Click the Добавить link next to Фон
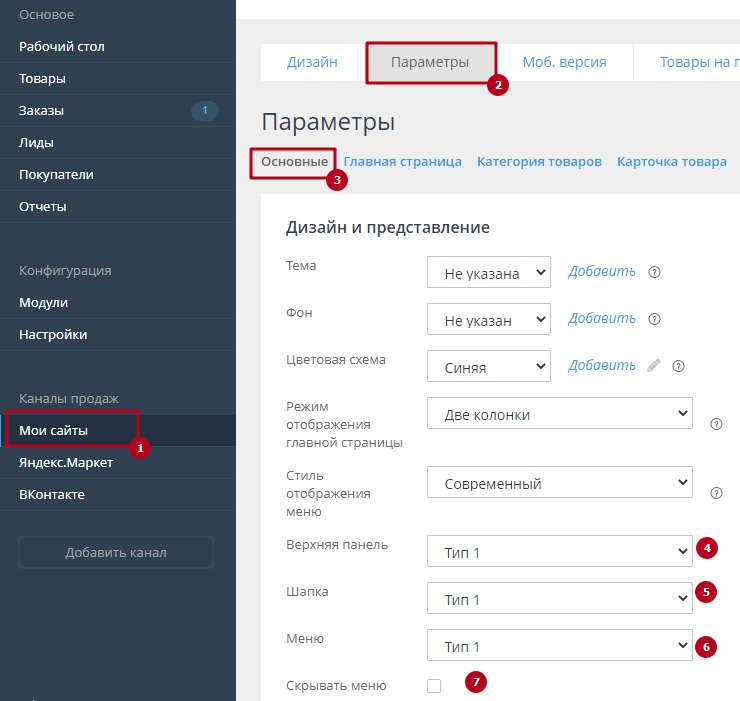Screen dimensions: 740x701 601,319
